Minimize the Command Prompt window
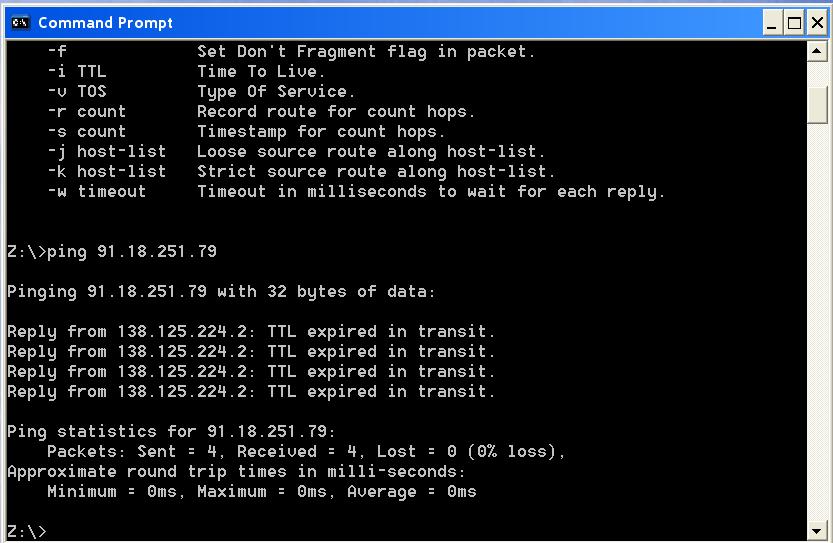The image size is (833, 543). tap(772, 23)
